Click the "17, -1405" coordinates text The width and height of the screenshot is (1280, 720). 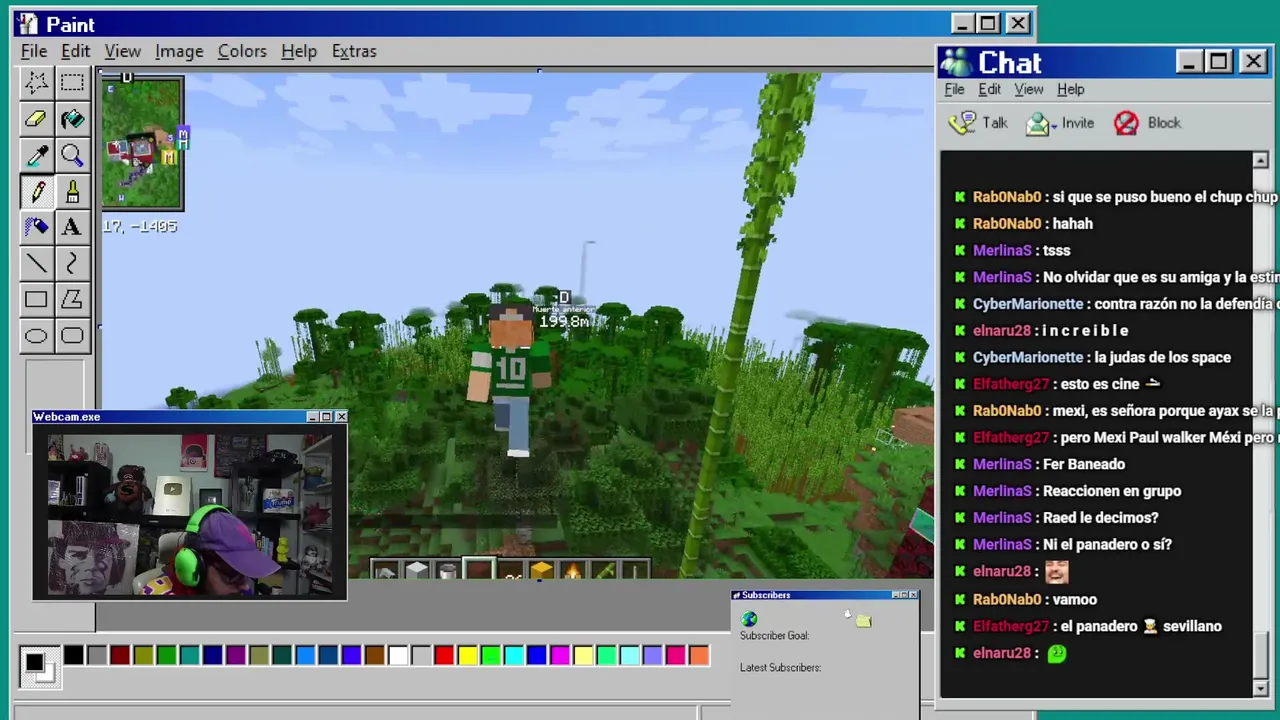pyautogui.click(x=140, y=226)
